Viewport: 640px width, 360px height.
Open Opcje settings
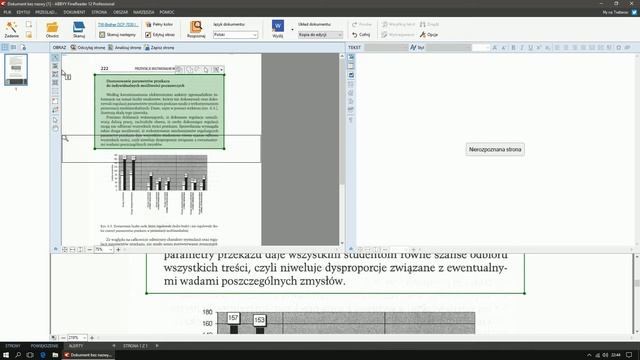(429, 35)
